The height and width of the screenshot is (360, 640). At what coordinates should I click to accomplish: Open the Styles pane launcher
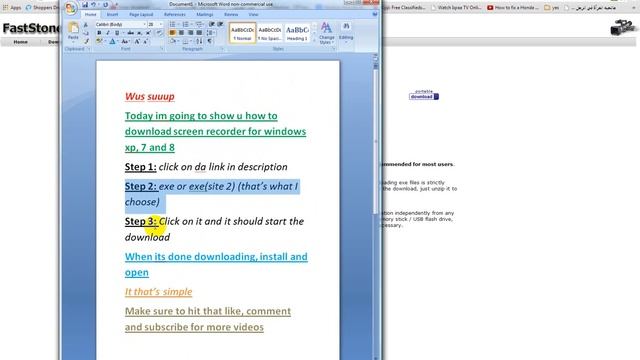[x=334, y=49]
